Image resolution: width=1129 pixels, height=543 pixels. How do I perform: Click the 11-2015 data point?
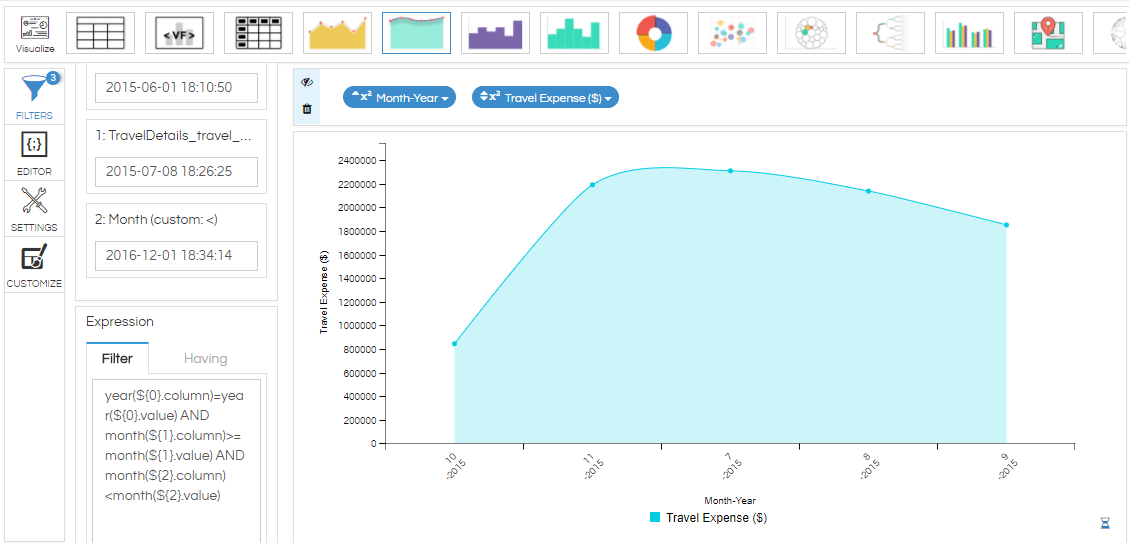click(593, 184)
